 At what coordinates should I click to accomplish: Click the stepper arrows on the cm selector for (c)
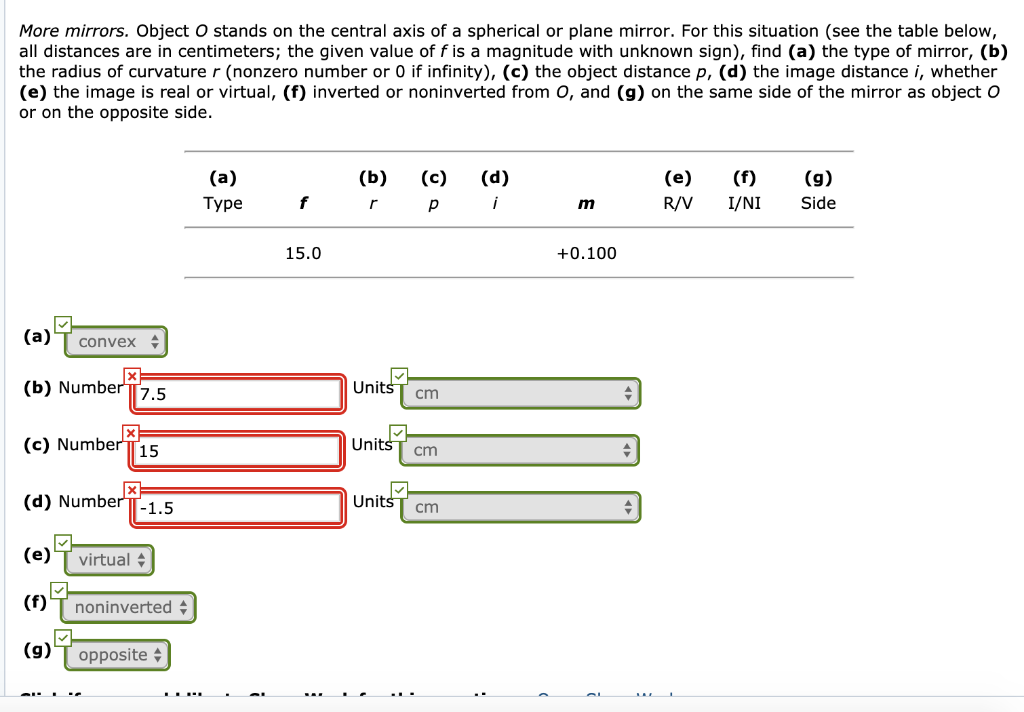[x=627, y=450]
